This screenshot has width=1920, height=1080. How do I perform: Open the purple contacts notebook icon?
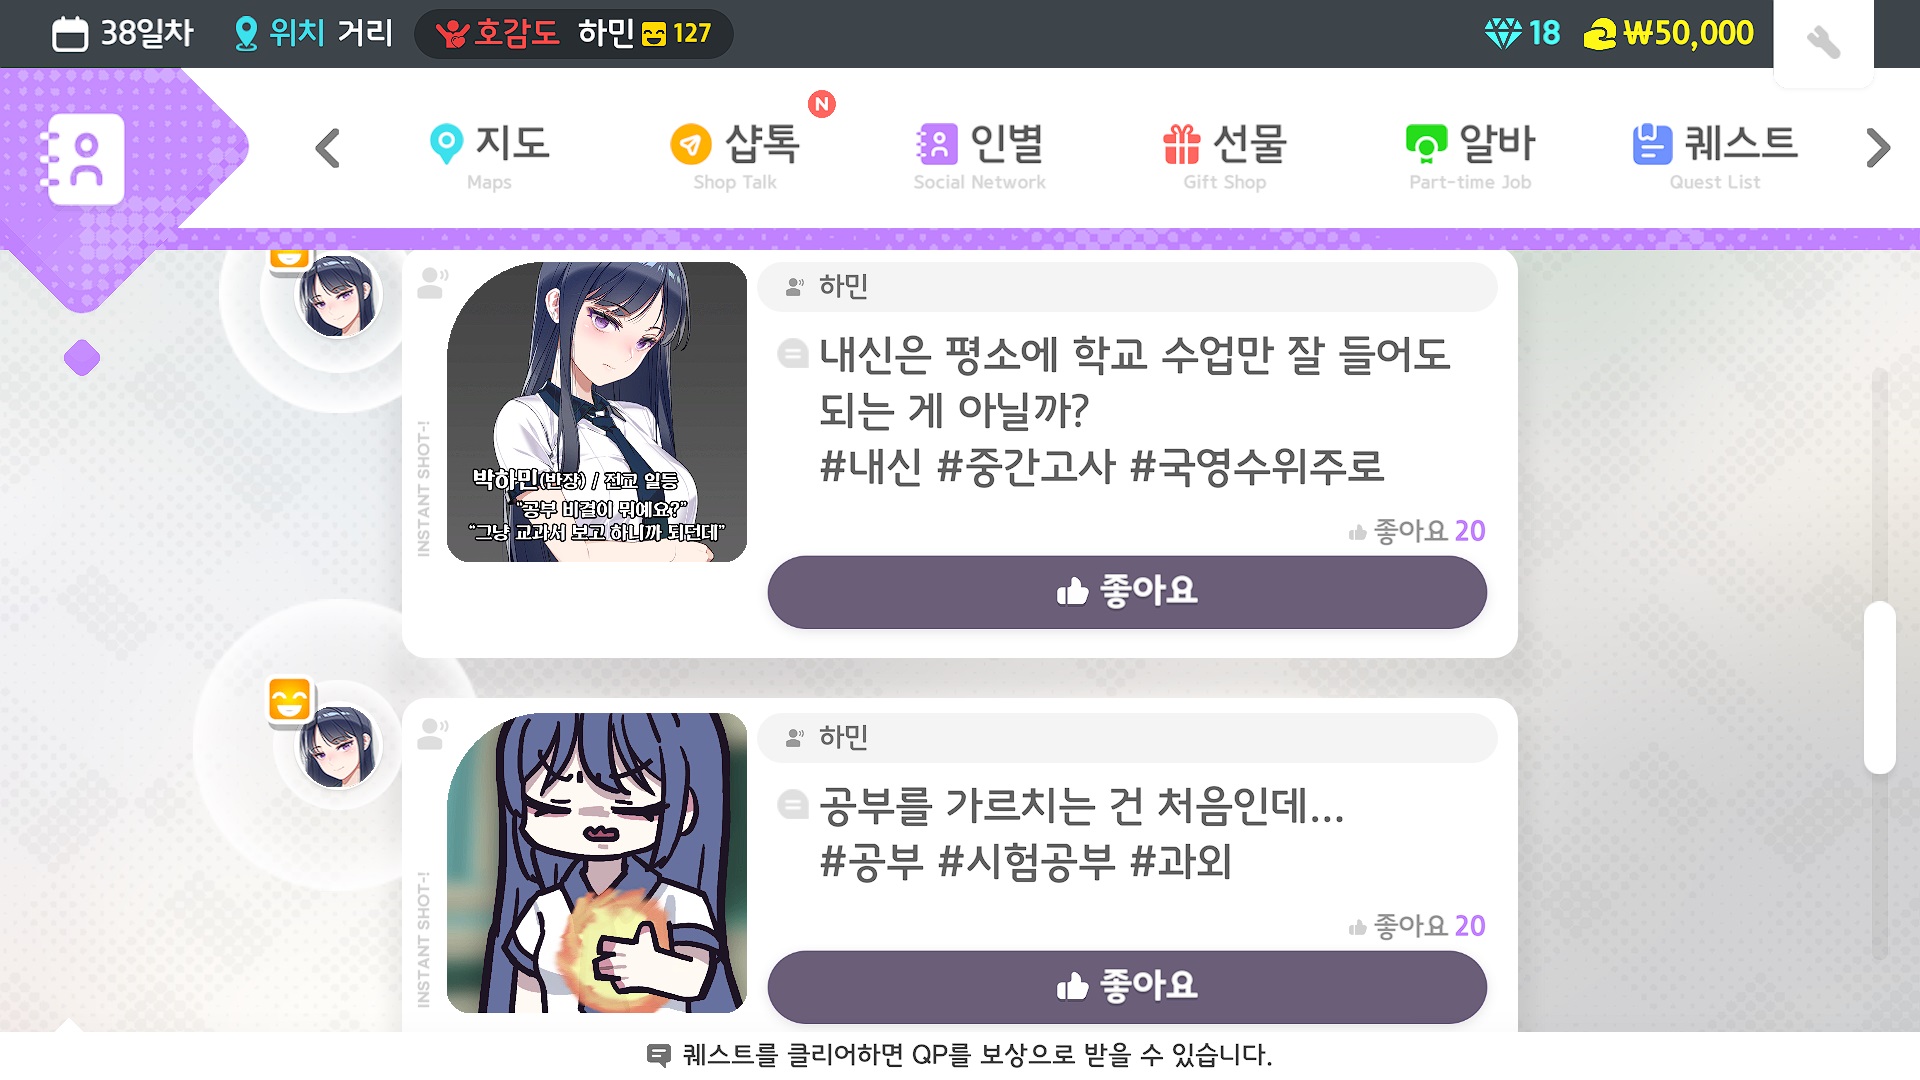pyautogui.click(x=85, y=159)
